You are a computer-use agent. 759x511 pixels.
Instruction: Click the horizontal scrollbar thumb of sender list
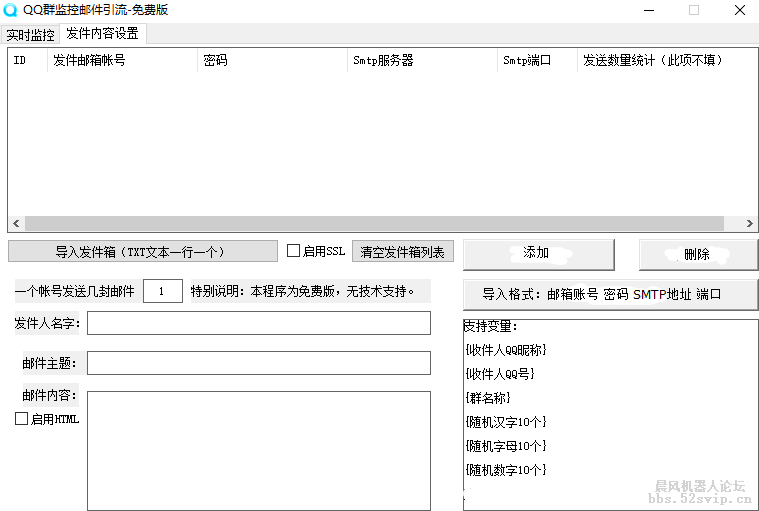click(x=374, y=223)
